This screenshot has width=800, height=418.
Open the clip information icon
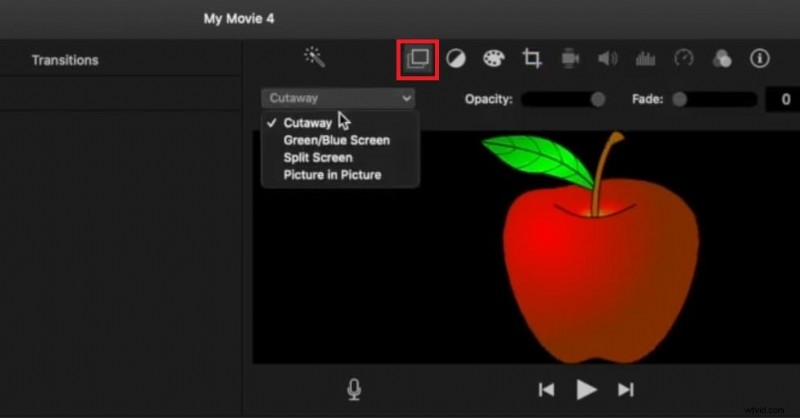(x=760, y=59)
